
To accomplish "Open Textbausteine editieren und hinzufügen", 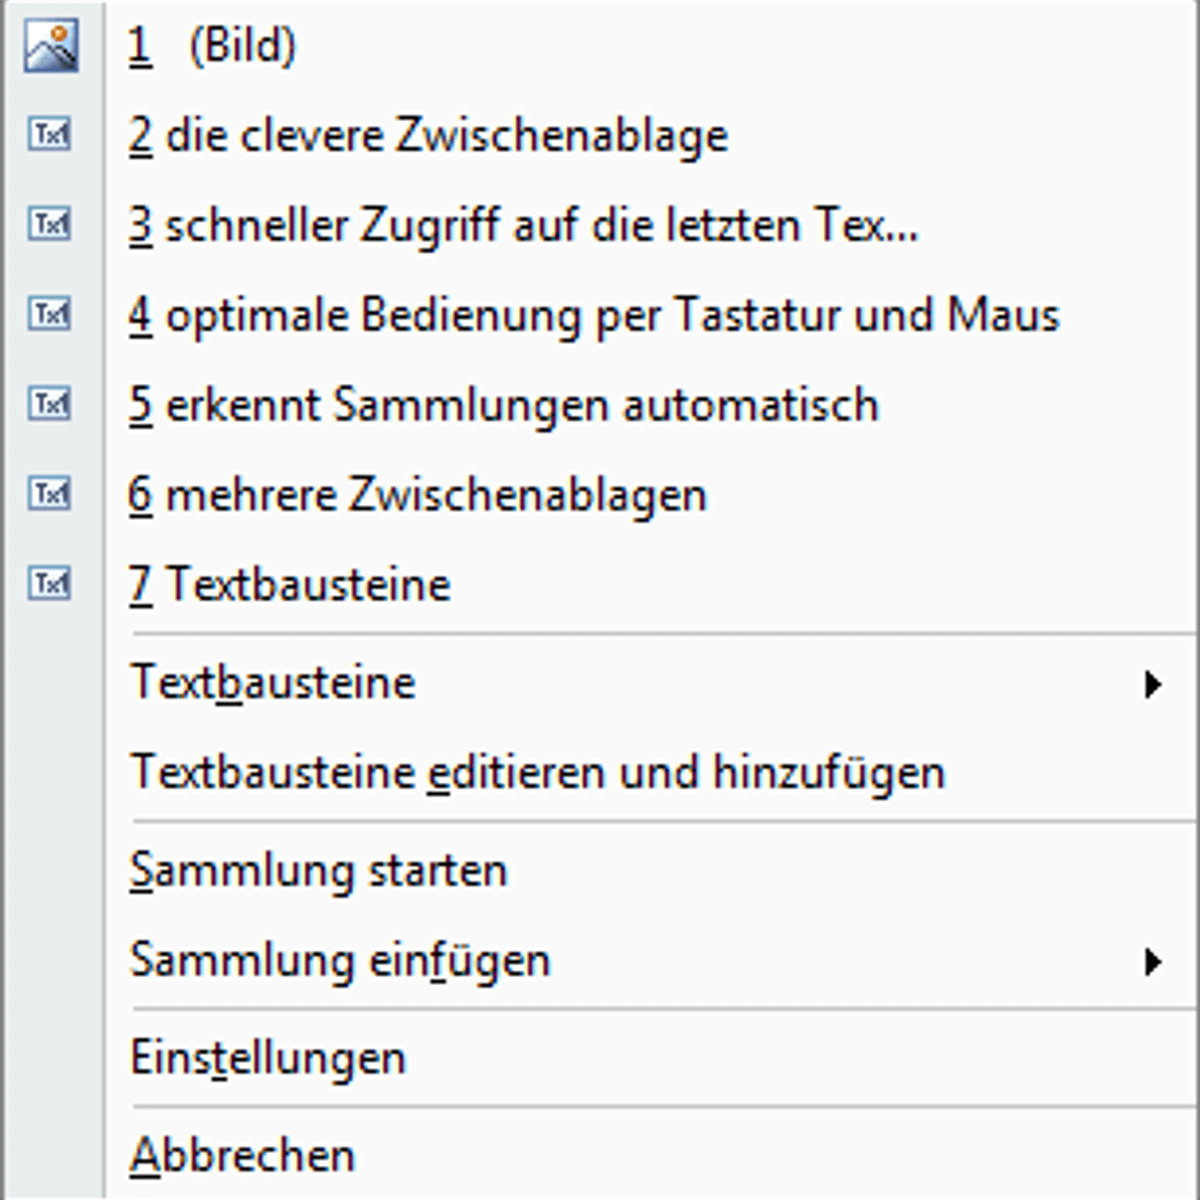I will point(537,771).
